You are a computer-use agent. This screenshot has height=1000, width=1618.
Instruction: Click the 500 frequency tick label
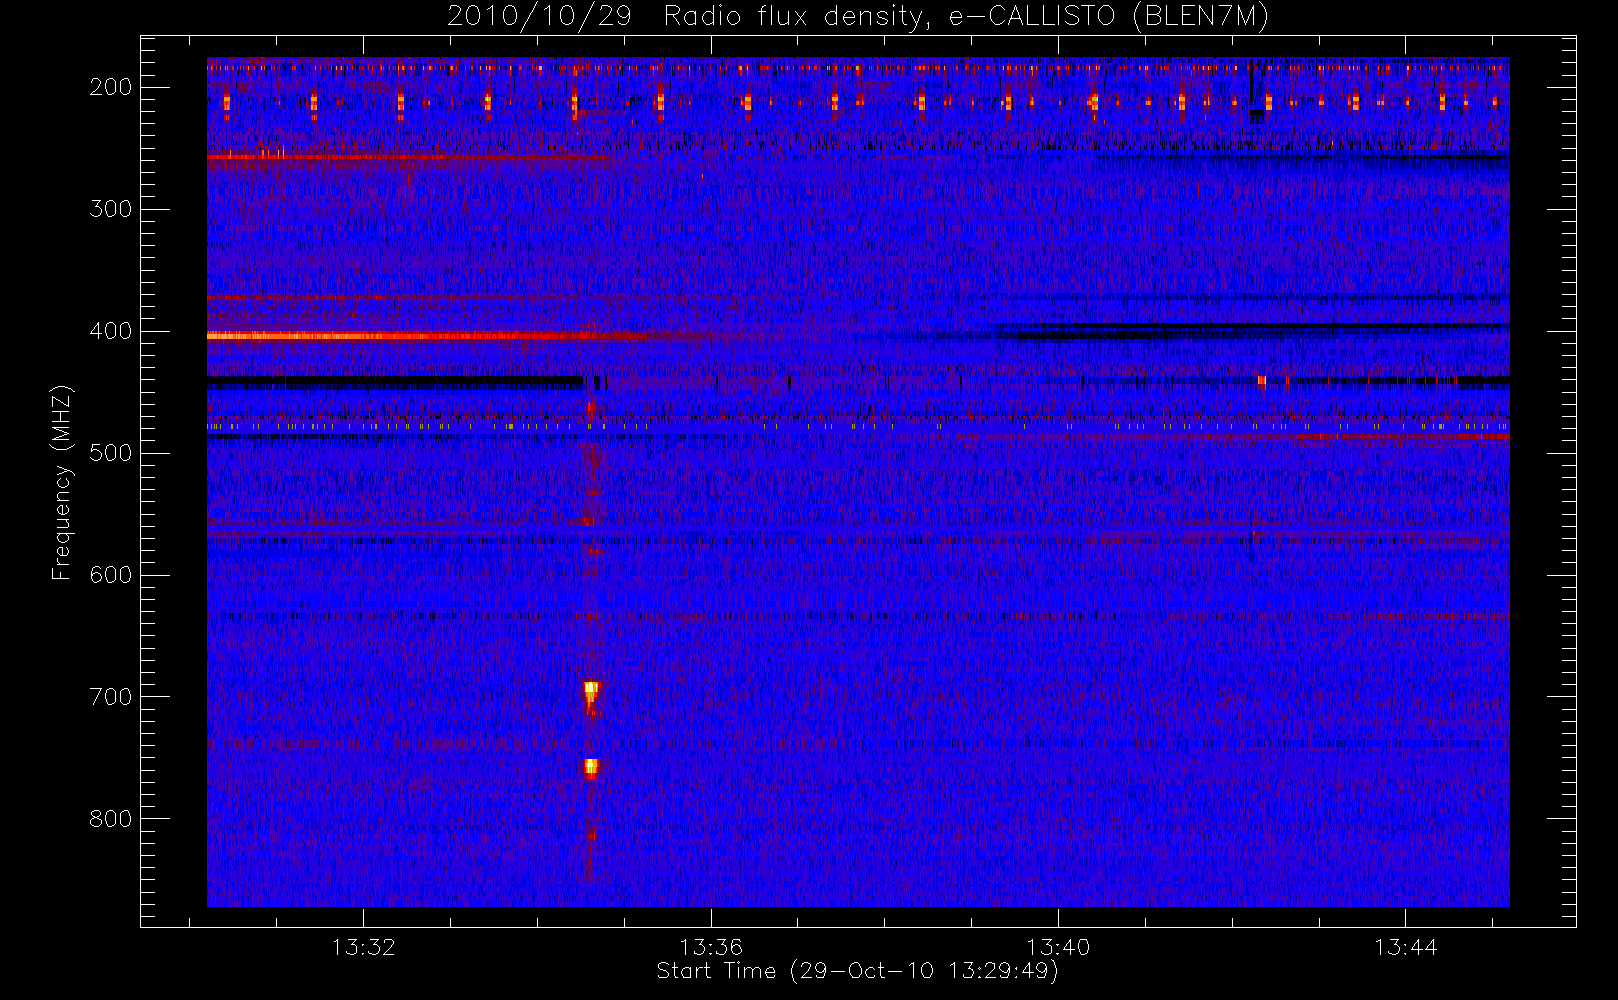tap(110, 453)
